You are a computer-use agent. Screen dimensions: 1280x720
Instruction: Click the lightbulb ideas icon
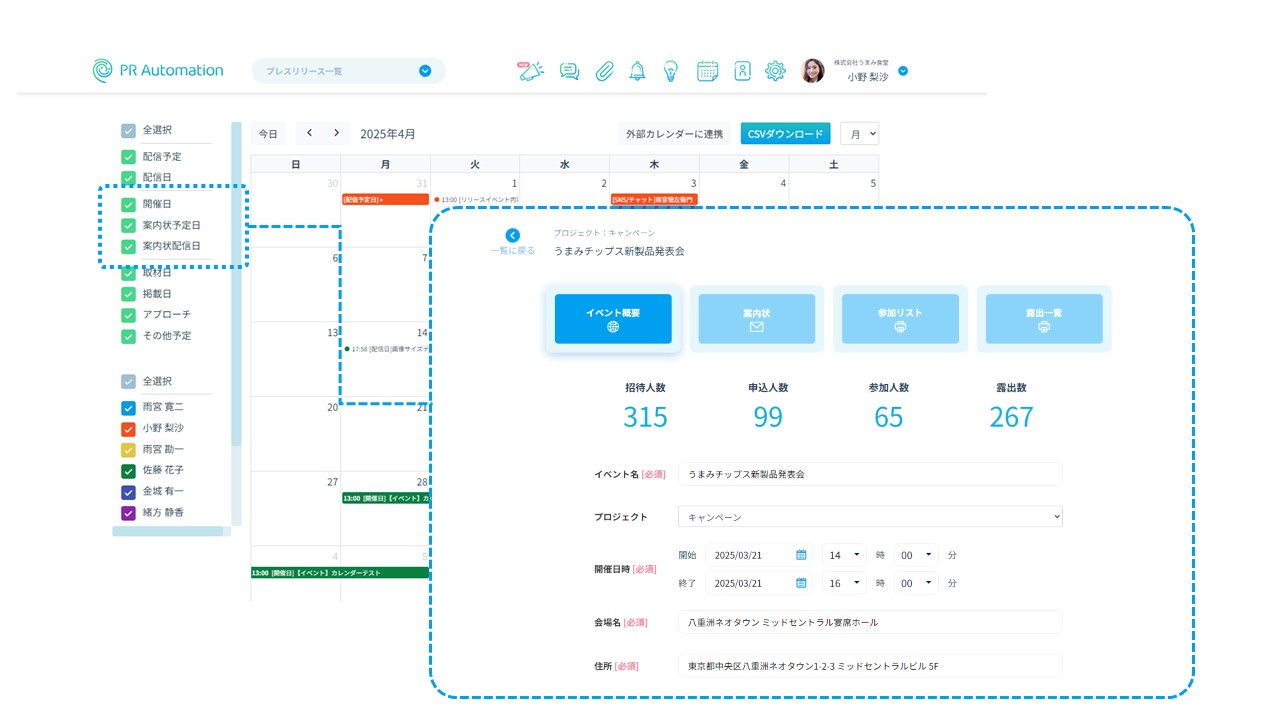672,71
